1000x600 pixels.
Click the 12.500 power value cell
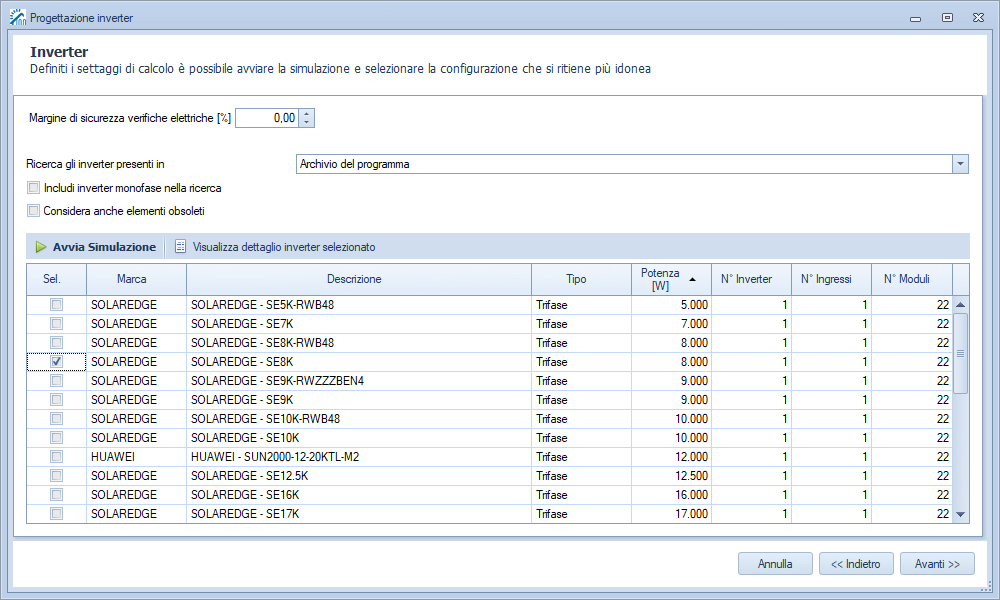click(671, 476)
